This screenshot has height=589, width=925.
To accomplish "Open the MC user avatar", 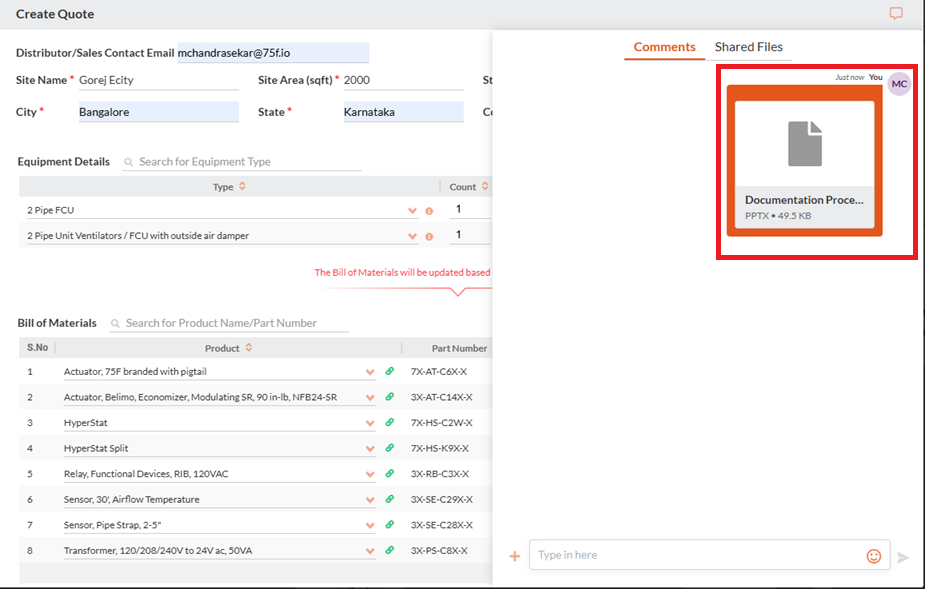I will coord(899,84).
